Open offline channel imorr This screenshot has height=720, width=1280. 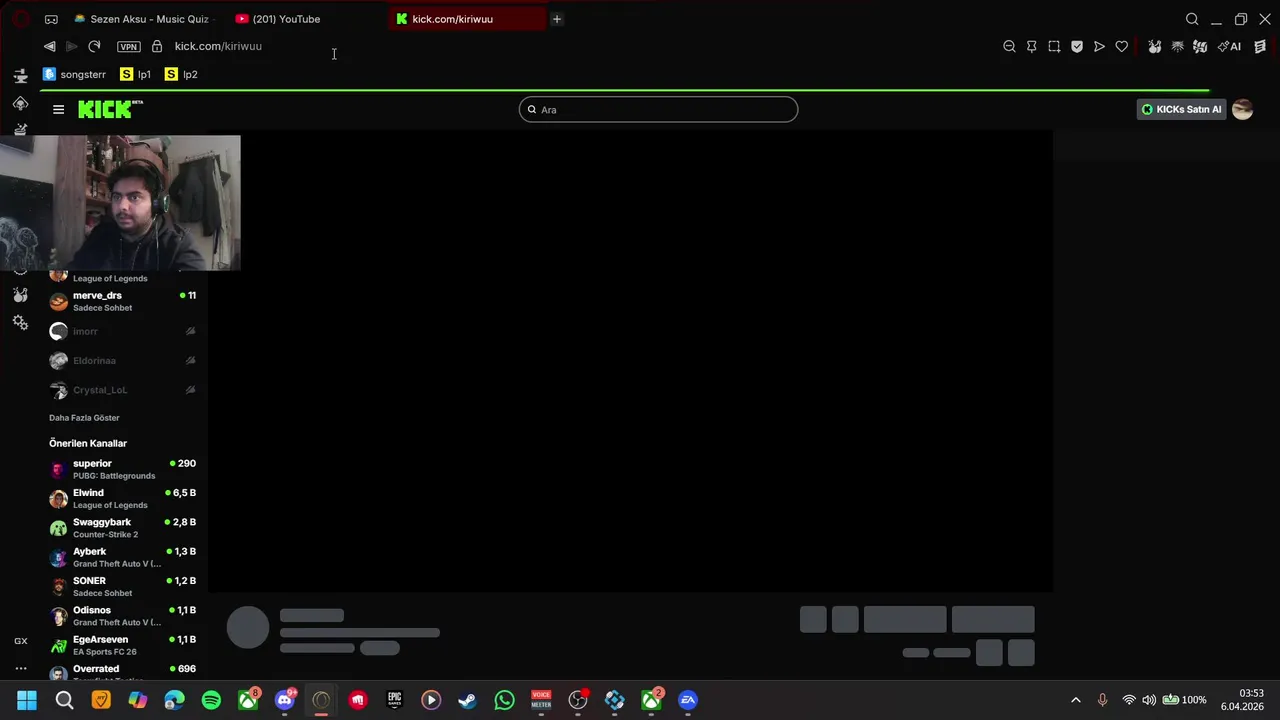[x=123, y=331]
